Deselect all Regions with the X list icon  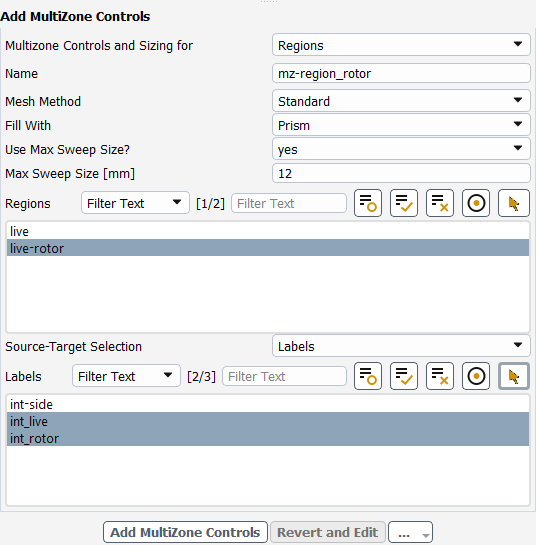click(x=440, y=203)
